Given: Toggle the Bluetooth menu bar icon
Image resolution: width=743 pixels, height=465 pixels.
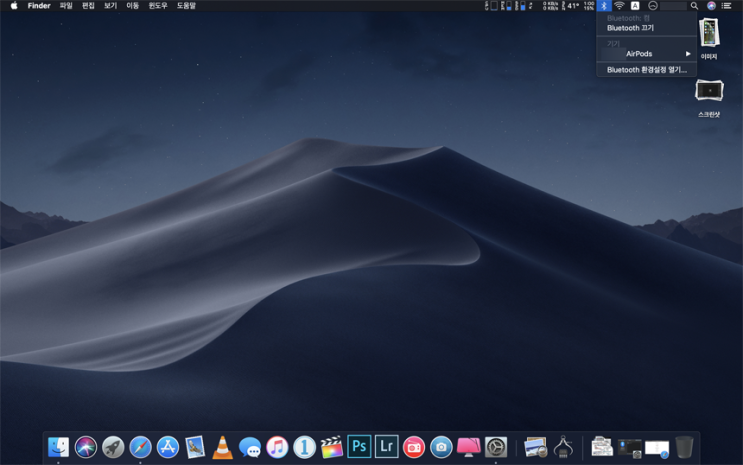Looking at the screenshot, I should click(x=604, y=6).
